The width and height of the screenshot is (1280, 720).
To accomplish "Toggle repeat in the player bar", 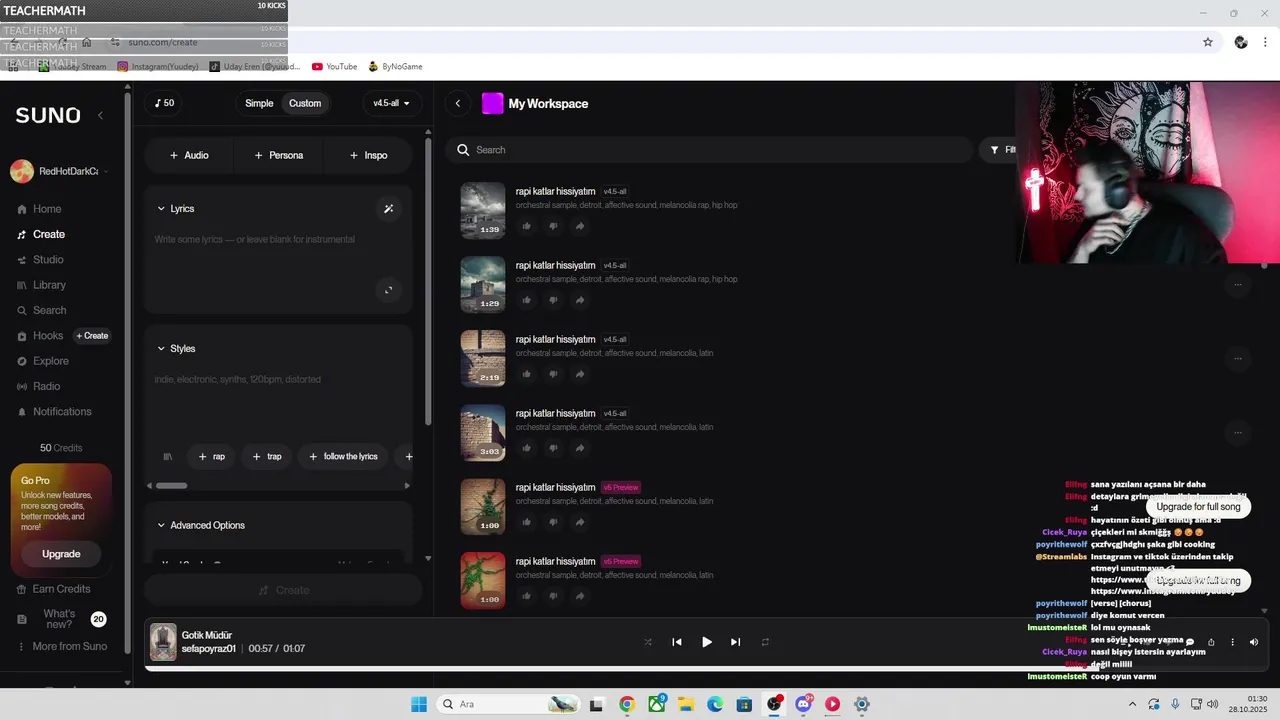I will [x=765, y=642].
